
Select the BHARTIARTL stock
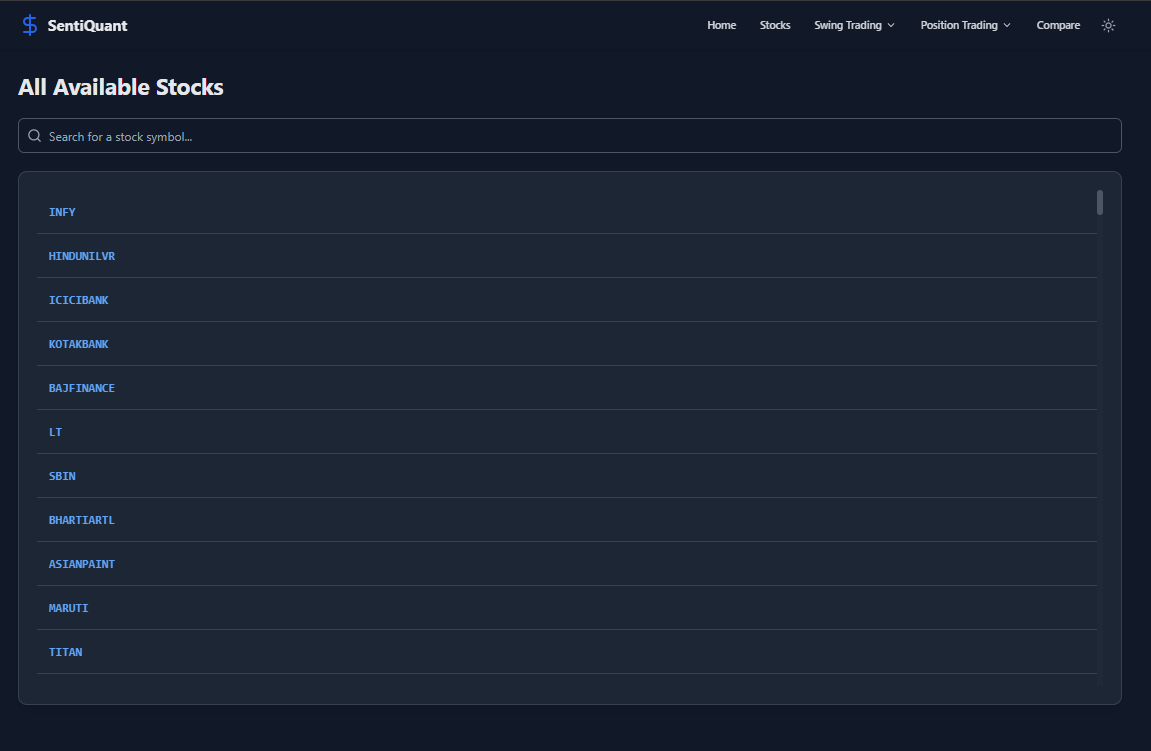coord(81,519)
